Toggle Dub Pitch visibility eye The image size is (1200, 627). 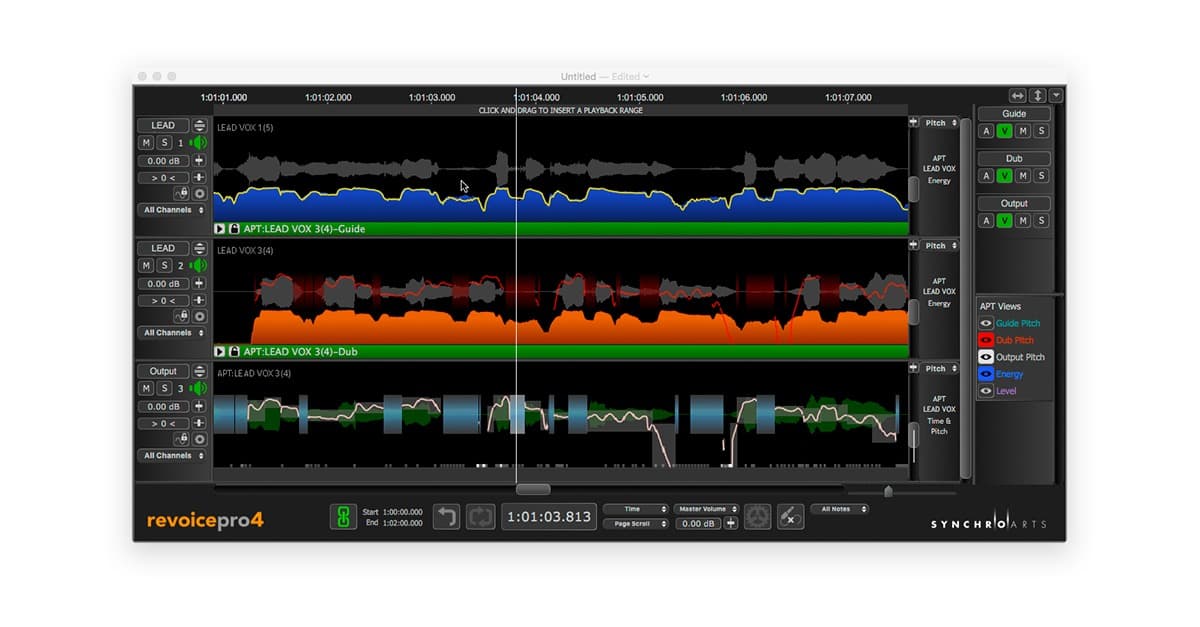pos(986,340)
